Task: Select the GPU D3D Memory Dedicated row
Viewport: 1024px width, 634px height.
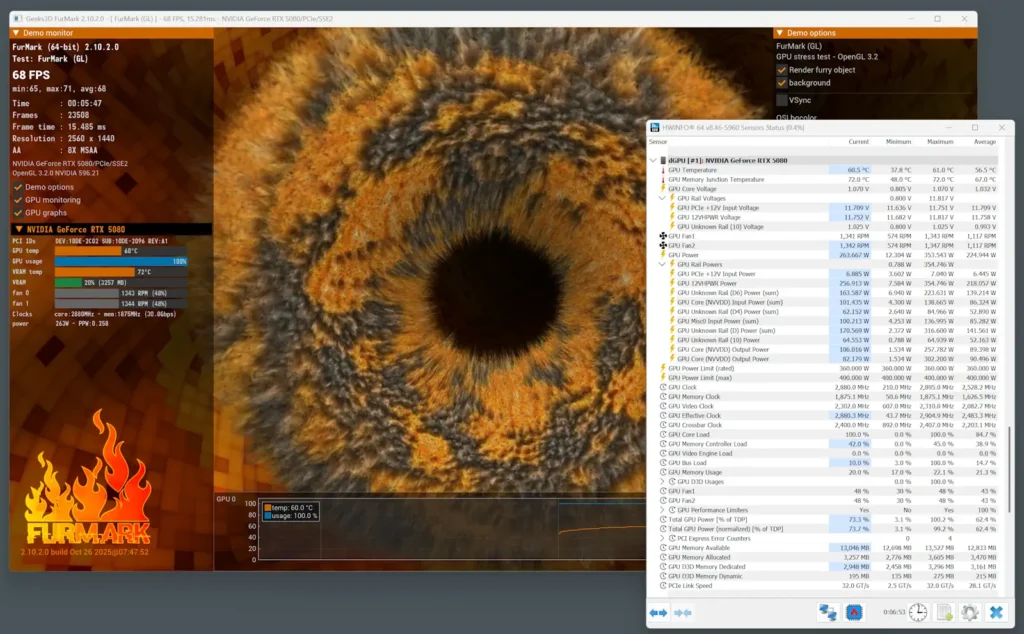Action: [828, 567]
